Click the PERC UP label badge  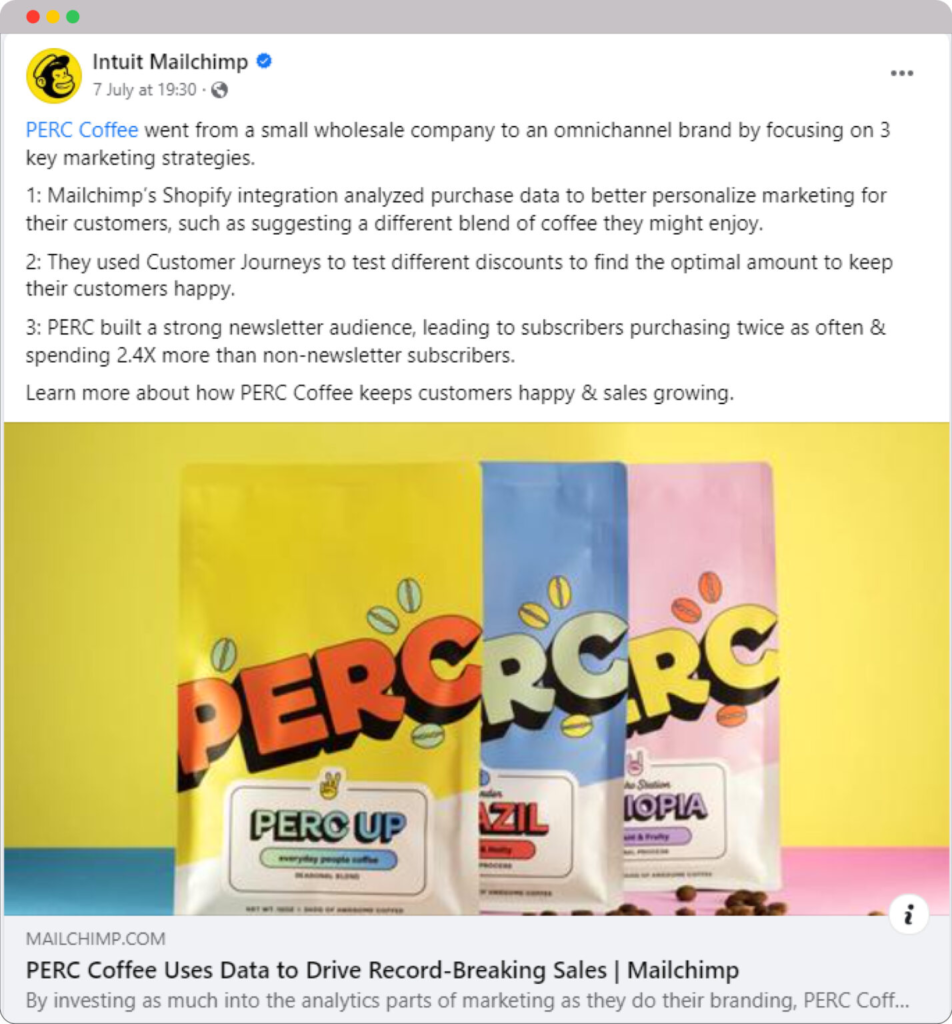coord(328,839)
